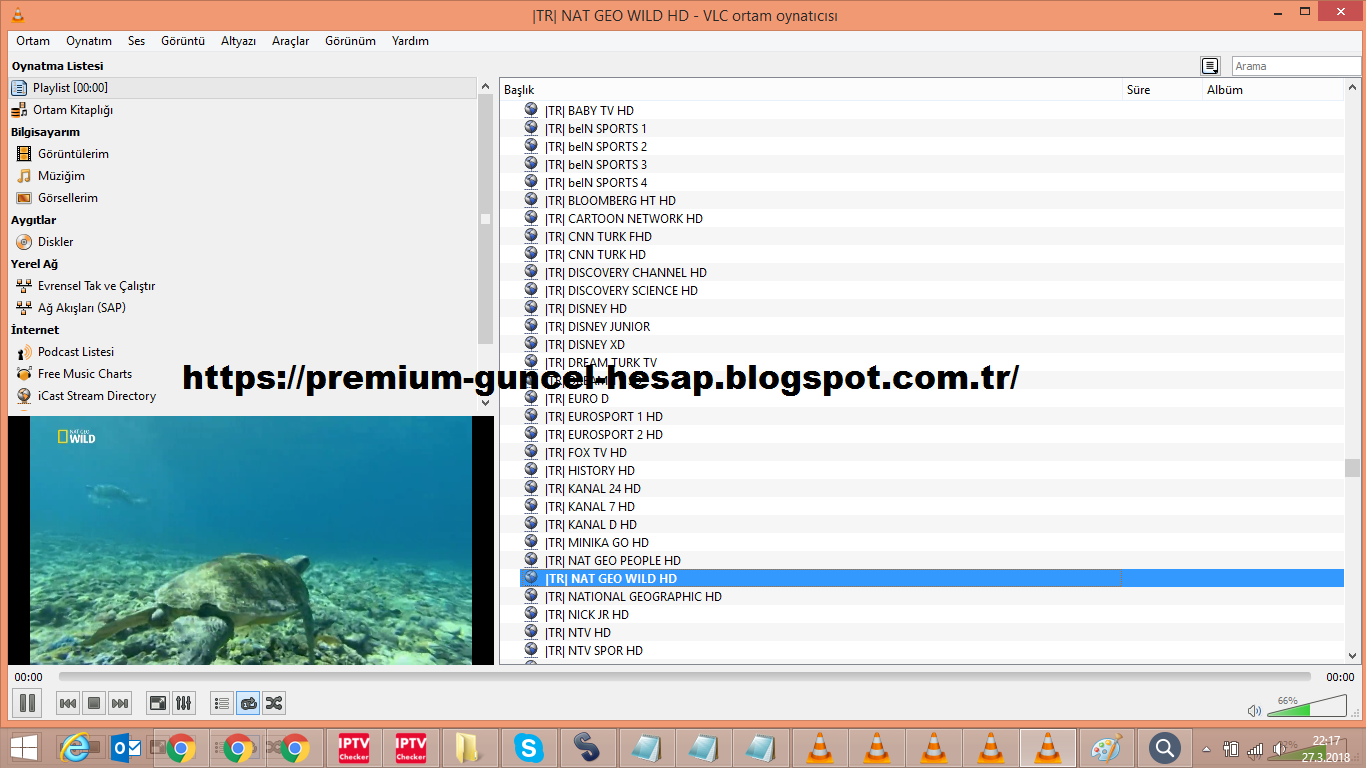
Task: Open Skype from the taskbar
Action: [x=529, y=747]
